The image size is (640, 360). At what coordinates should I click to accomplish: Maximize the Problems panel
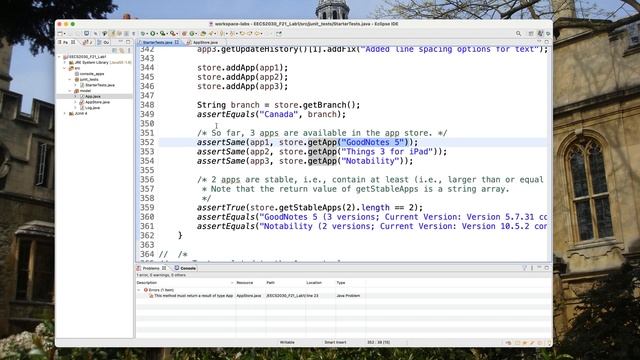tap(547, 268)
